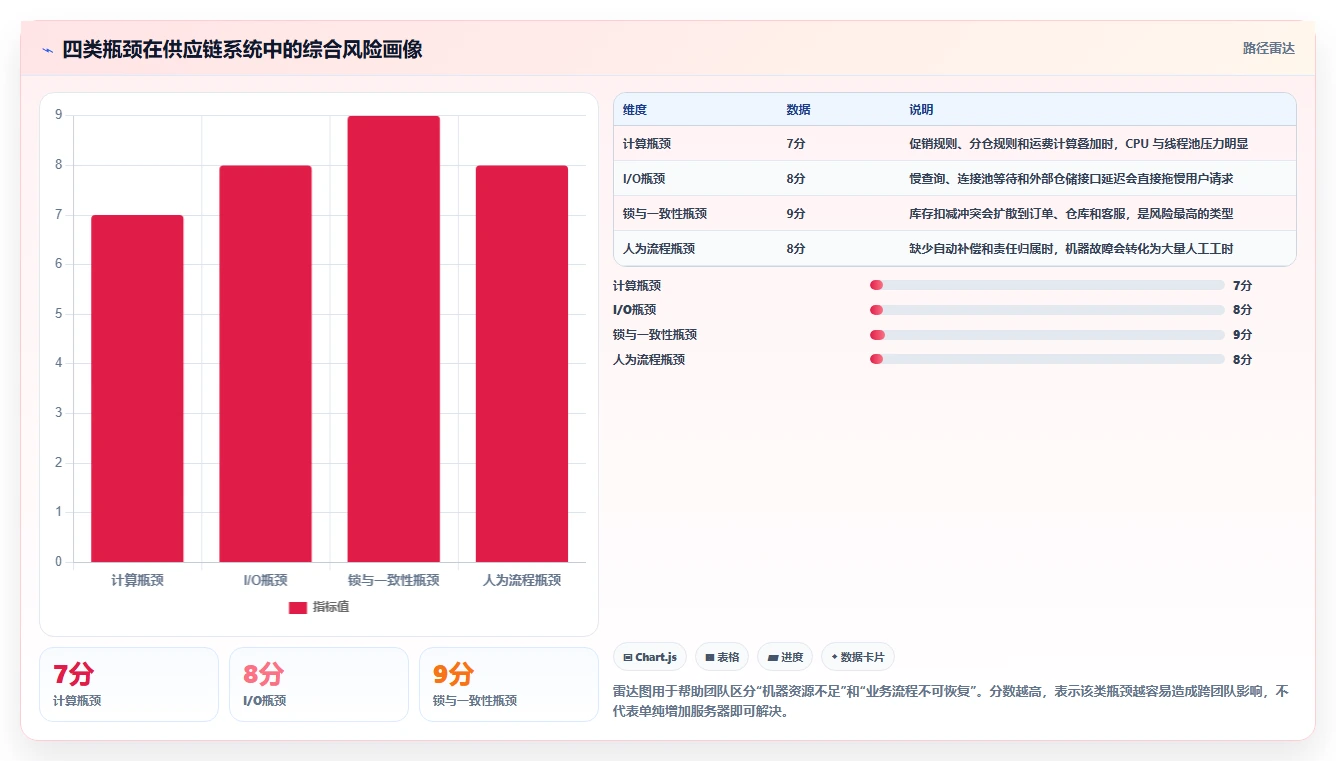The width and height of the screenshot is (1336, 761).
Task: Click the description starting with 促销规则
Action: [1078, 144]
